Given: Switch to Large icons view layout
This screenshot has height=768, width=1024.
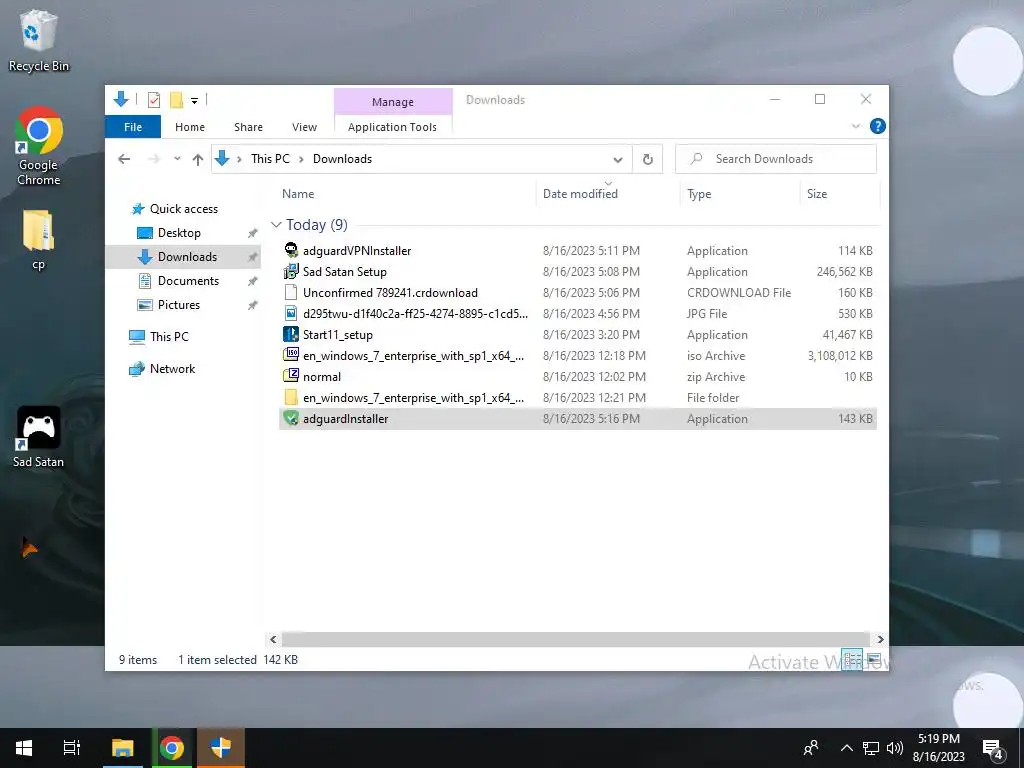Looking at the screenshot, I should tap(874, 660).
